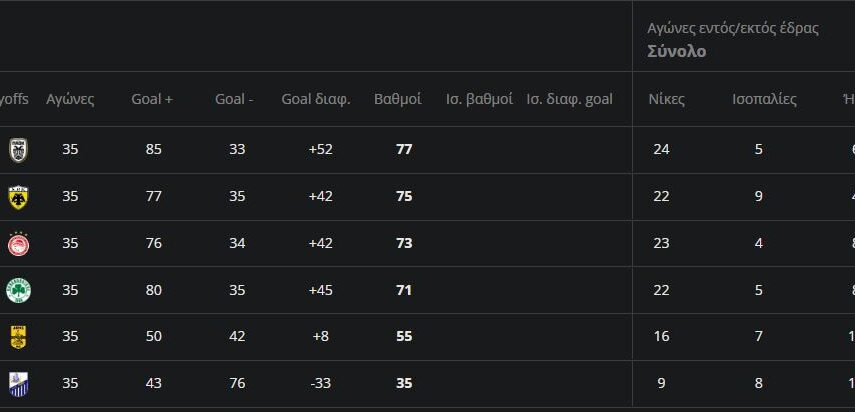Image resolution: width=855 pixels, height=412 pixels.
Task: Open the AEK Athens crest icon
Action: click(18, 196)
